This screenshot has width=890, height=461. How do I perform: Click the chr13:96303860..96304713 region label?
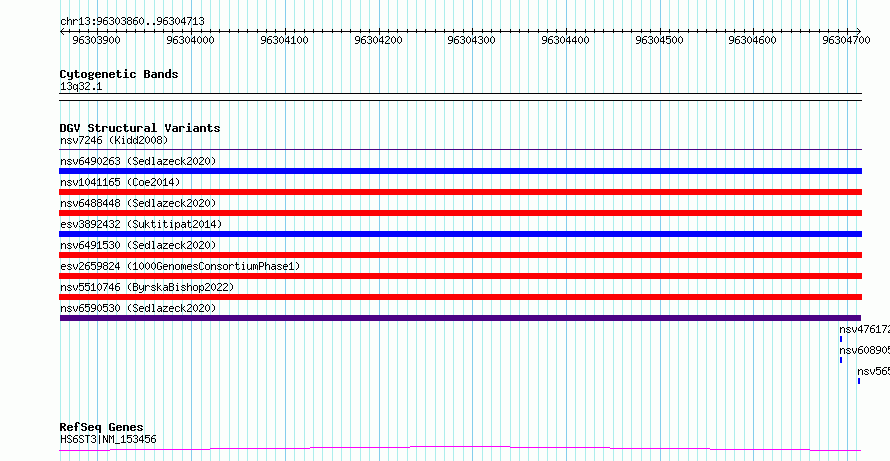132,22
